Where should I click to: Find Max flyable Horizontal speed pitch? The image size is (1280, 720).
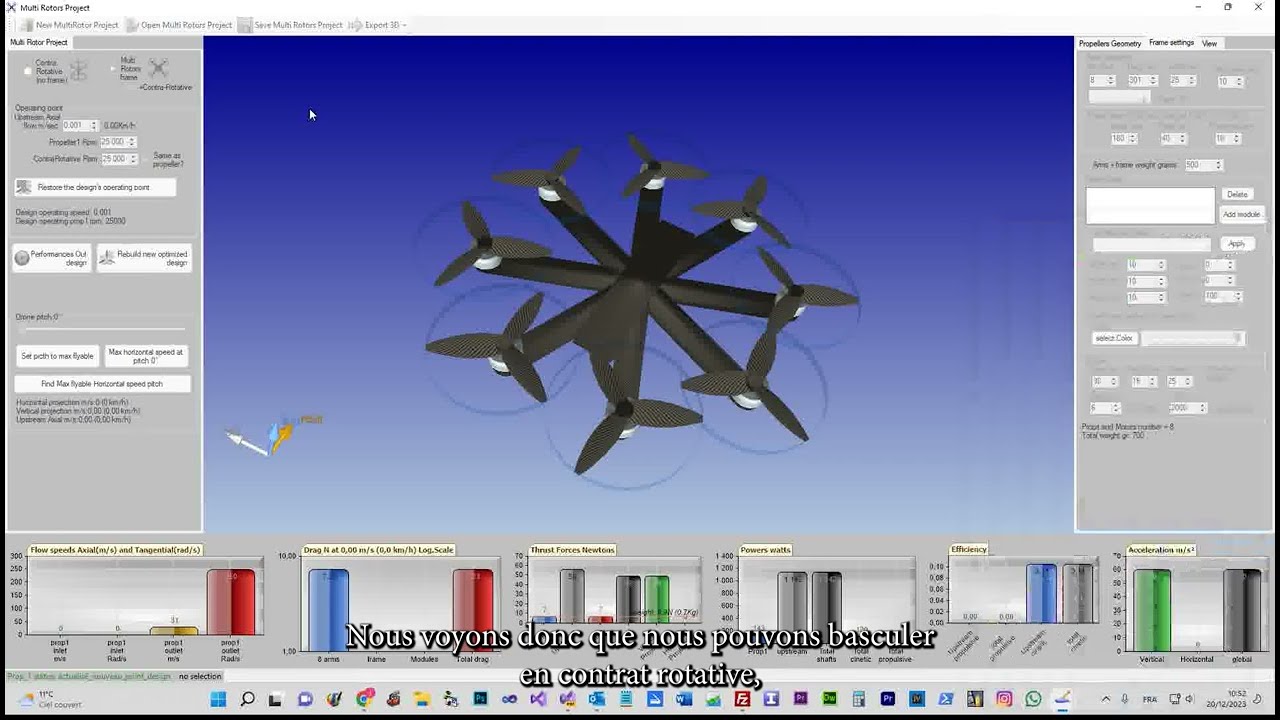coord(102,384)
